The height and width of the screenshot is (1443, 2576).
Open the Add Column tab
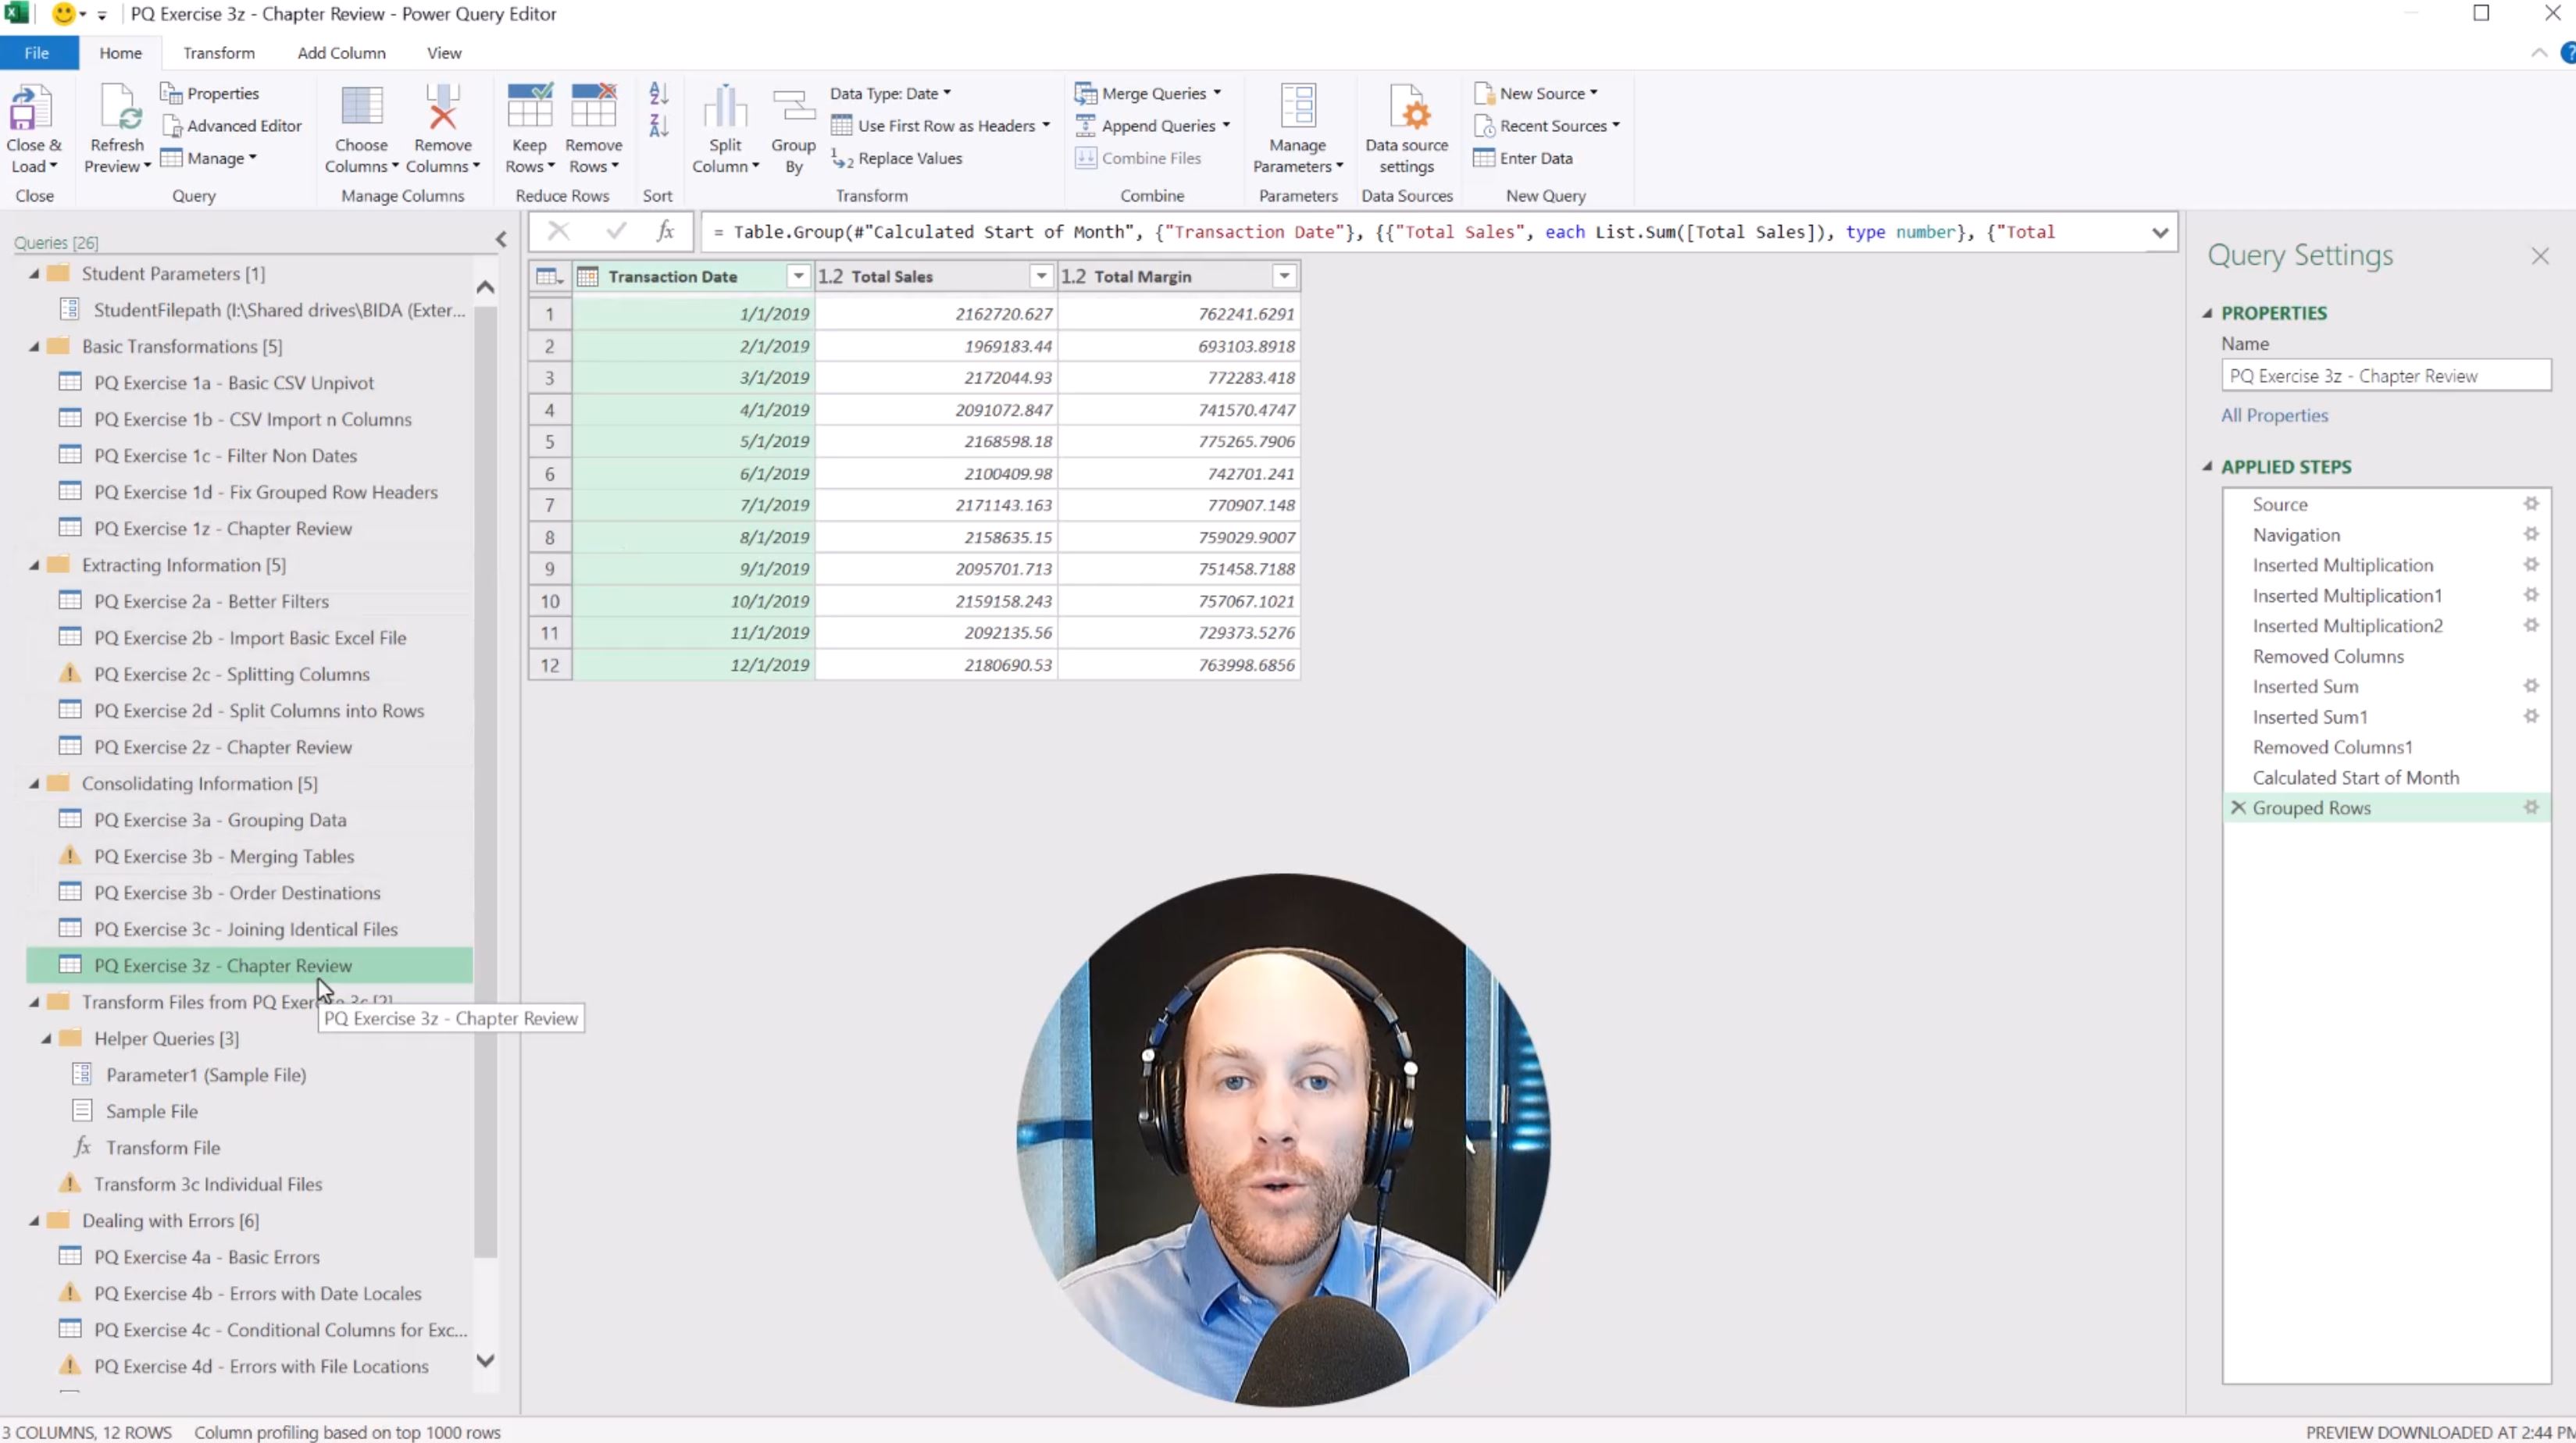341,53
